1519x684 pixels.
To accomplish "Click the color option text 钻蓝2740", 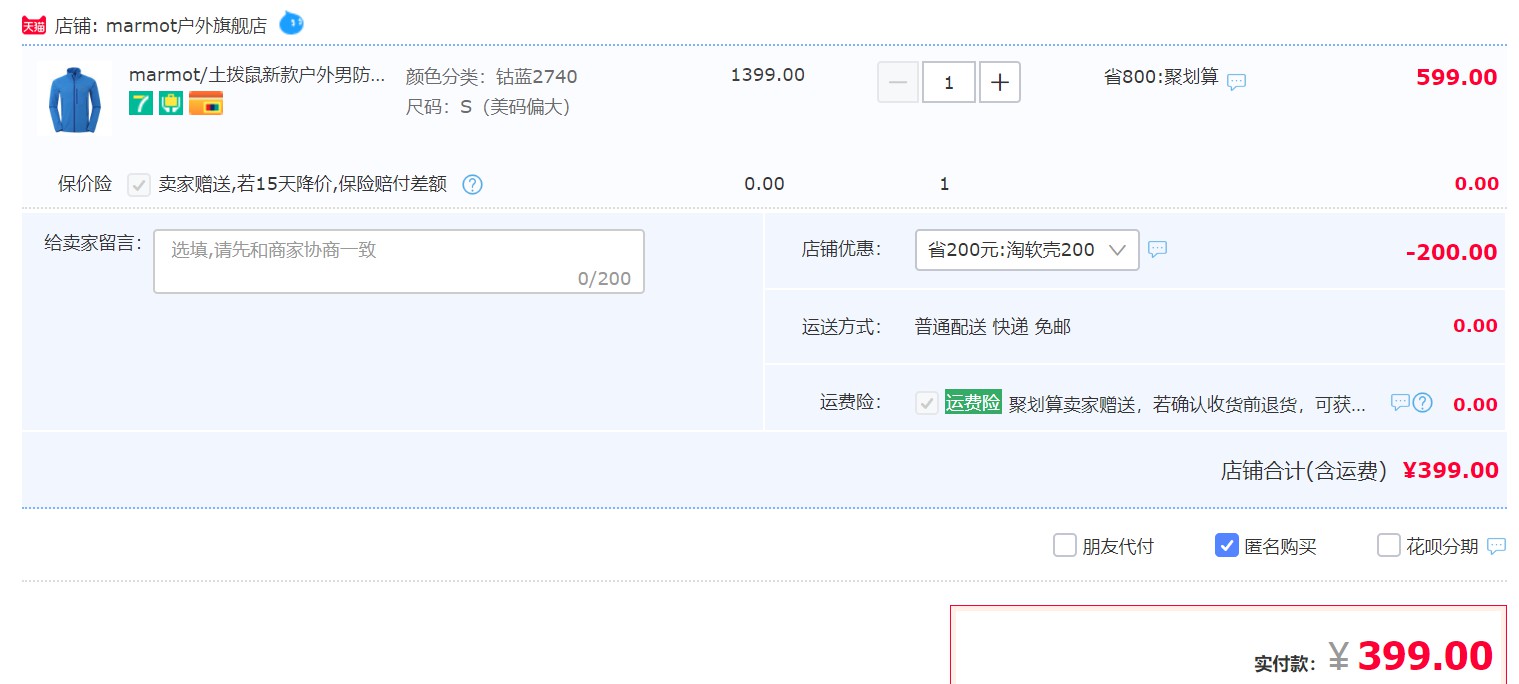I will pyautogui.click(x=537, y=77).
